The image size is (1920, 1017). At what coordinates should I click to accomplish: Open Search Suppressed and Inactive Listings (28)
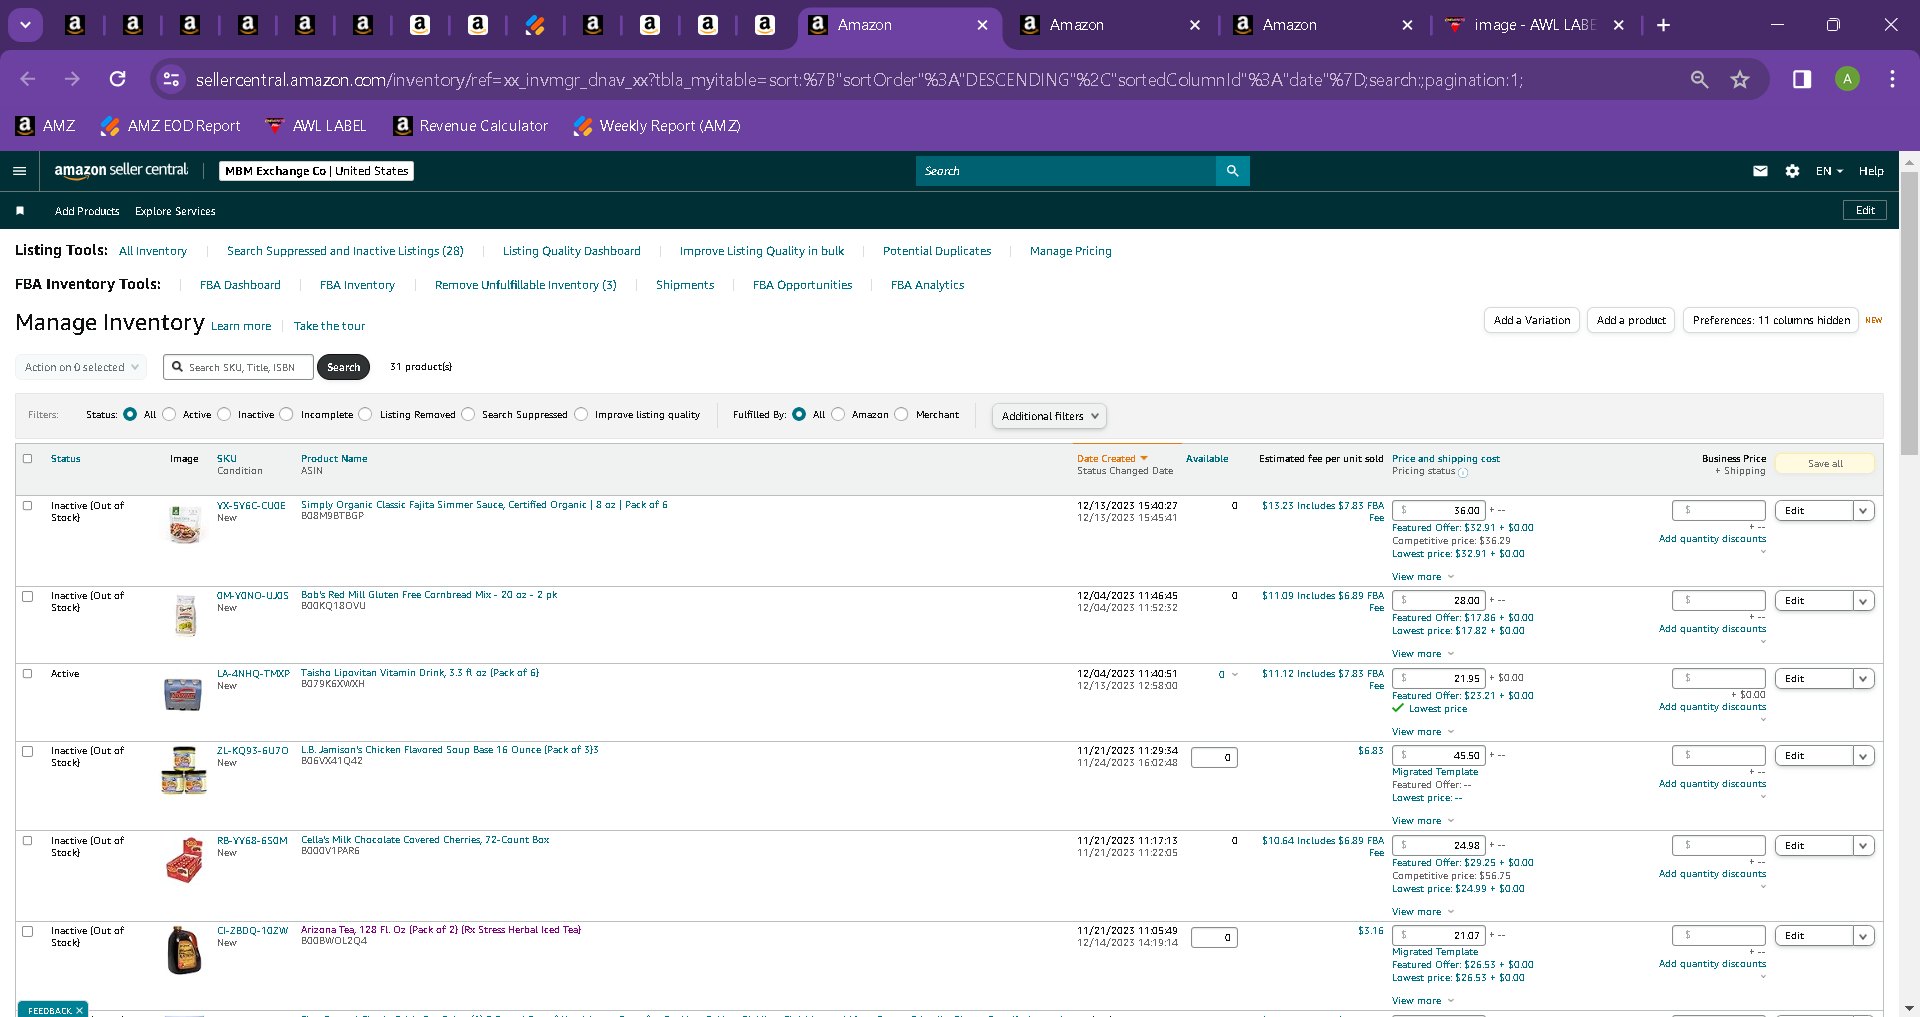345,251
